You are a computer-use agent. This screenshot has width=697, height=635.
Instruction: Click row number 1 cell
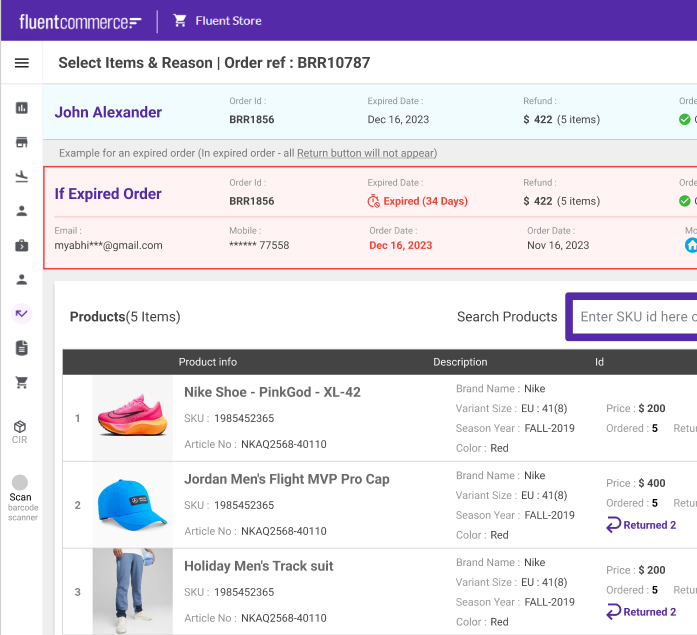coord(78,418)
